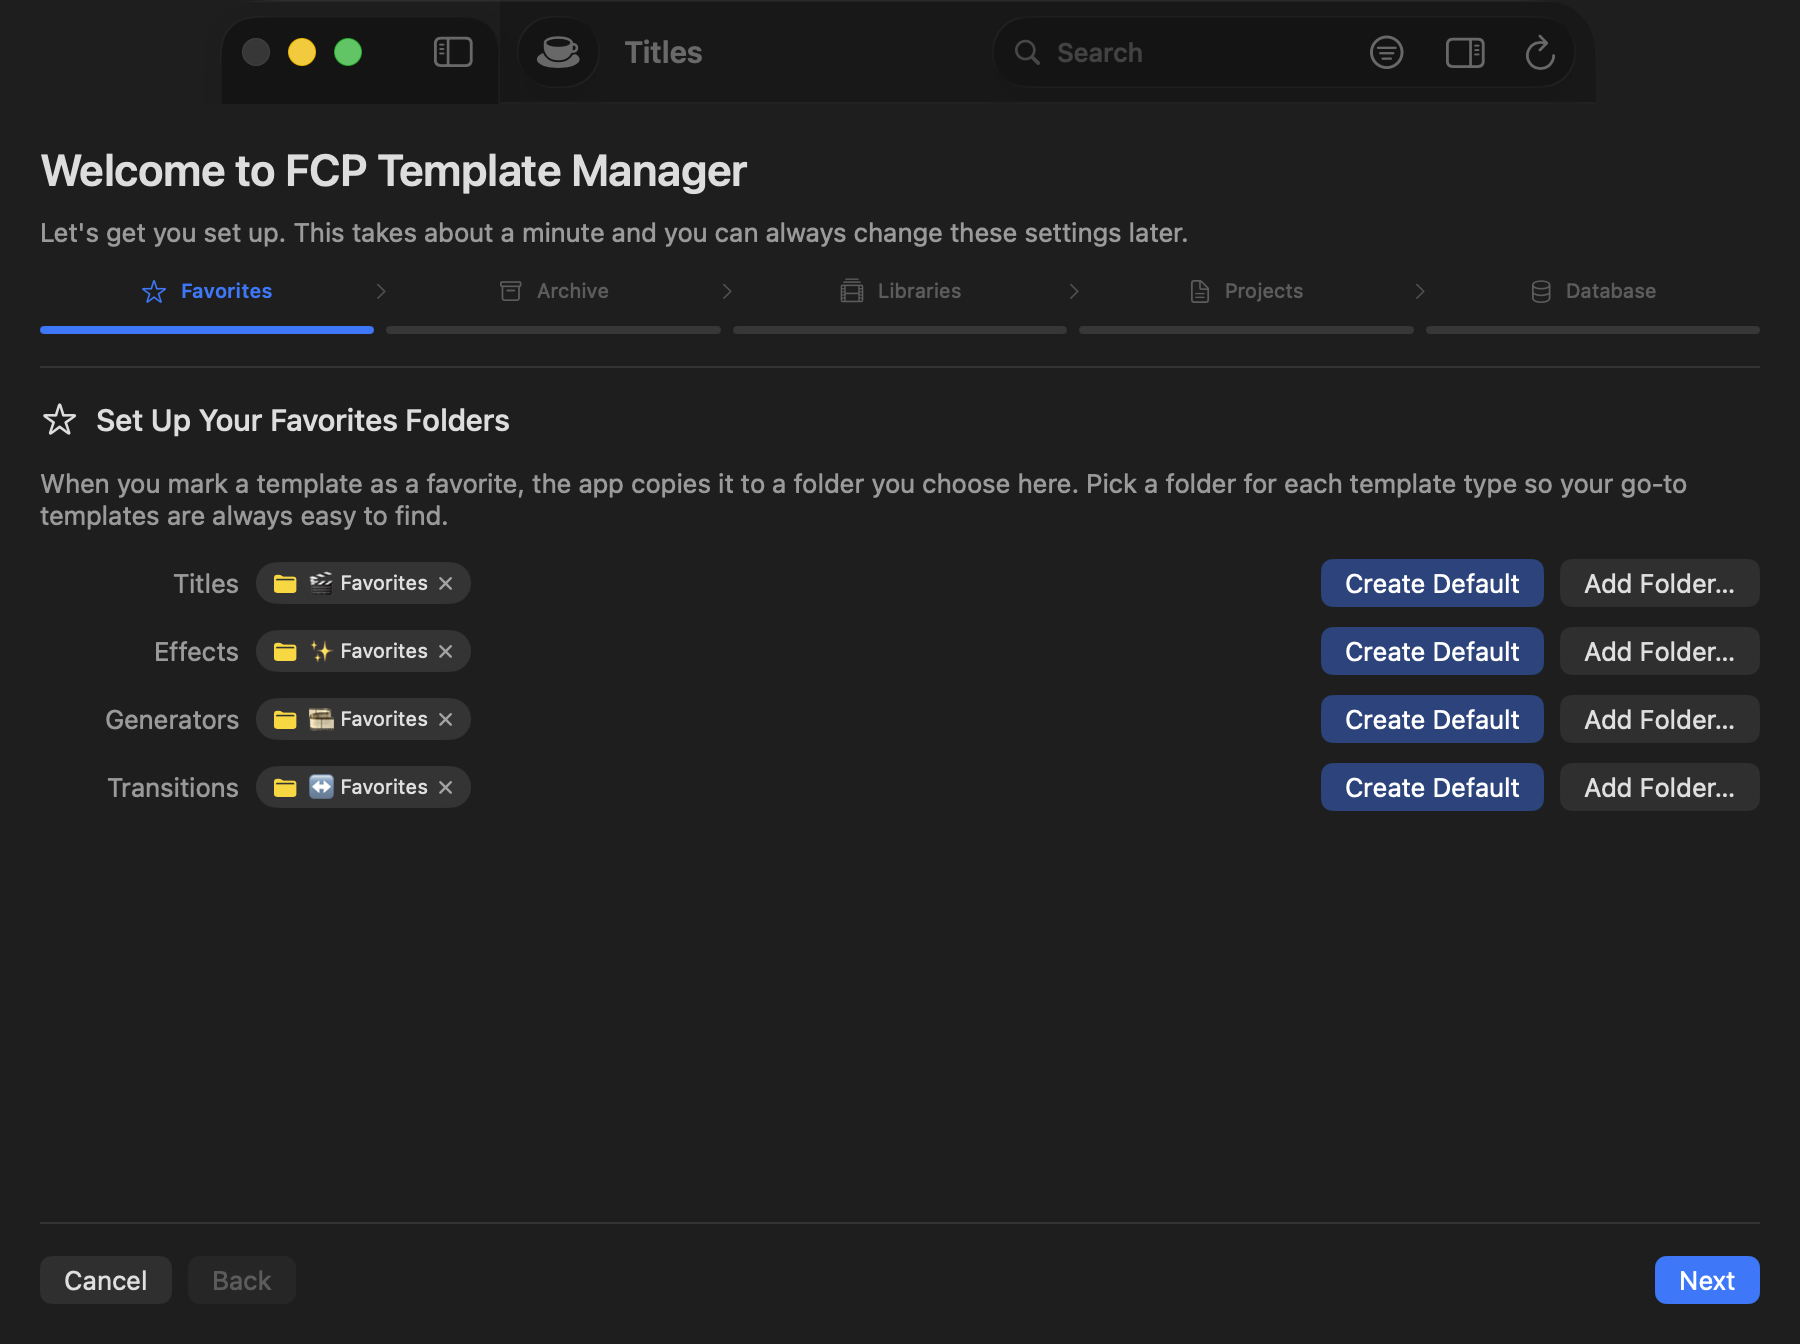Image resolution: width=1800 pixels, height=1344 pixels.
Task: Click the star icon beside Set Up Your Favorites Folders
Action: (x=59, y=420)
